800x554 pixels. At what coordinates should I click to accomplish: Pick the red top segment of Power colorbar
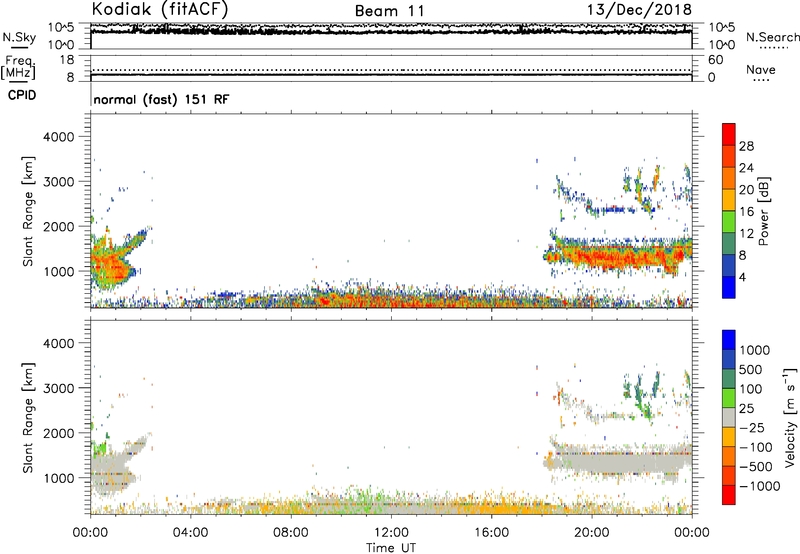point(729,134)
